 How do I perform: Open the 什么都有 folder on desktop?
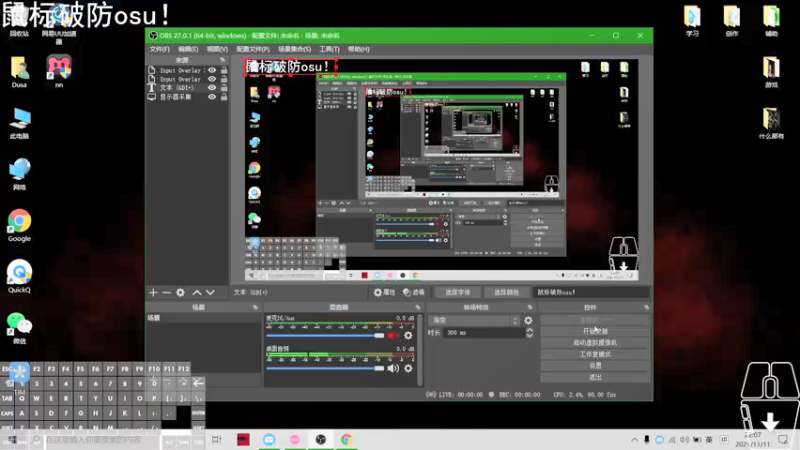(771, 123)
